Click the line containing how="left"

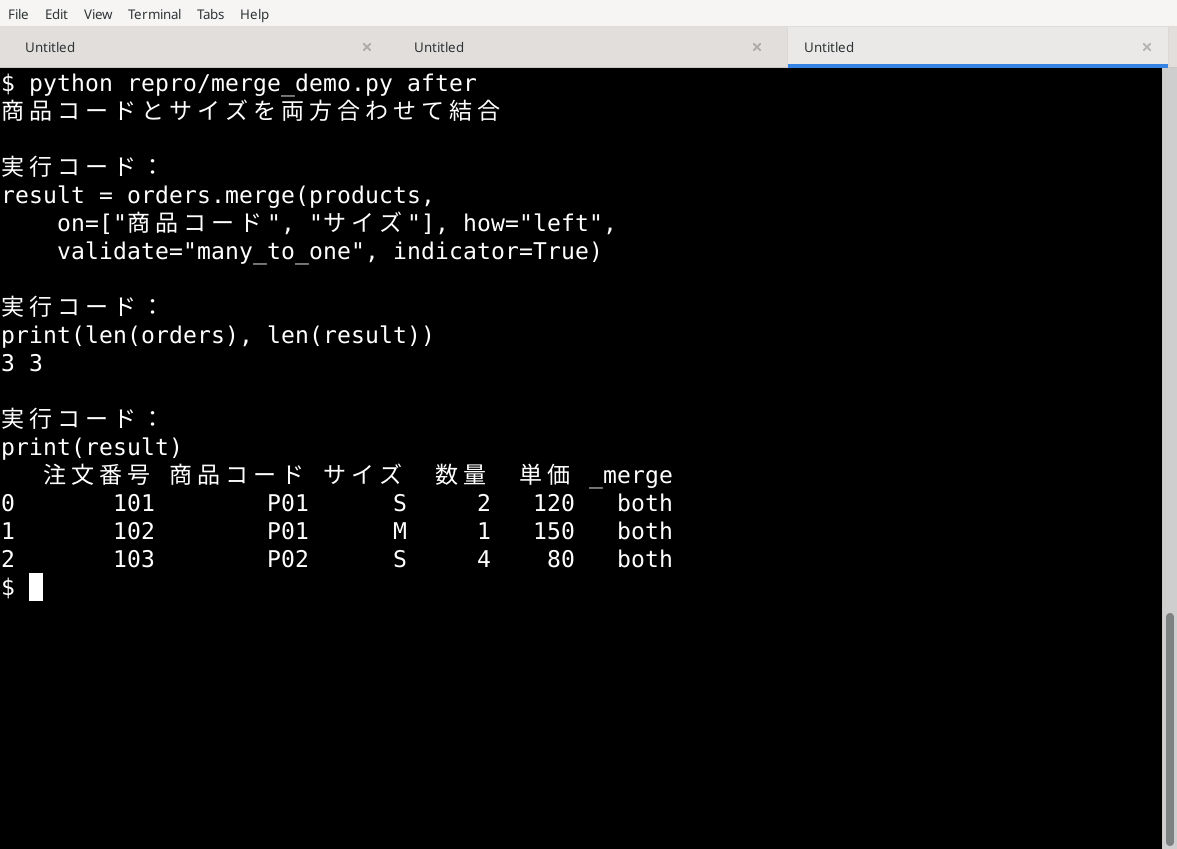click(x=336, y=223)
